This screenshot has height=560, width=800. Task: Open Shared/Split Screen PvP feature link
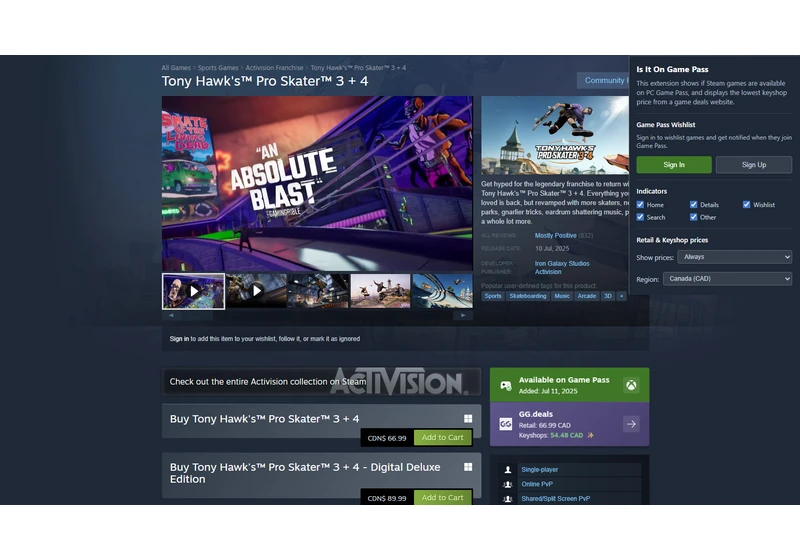[x=556, y=499]
